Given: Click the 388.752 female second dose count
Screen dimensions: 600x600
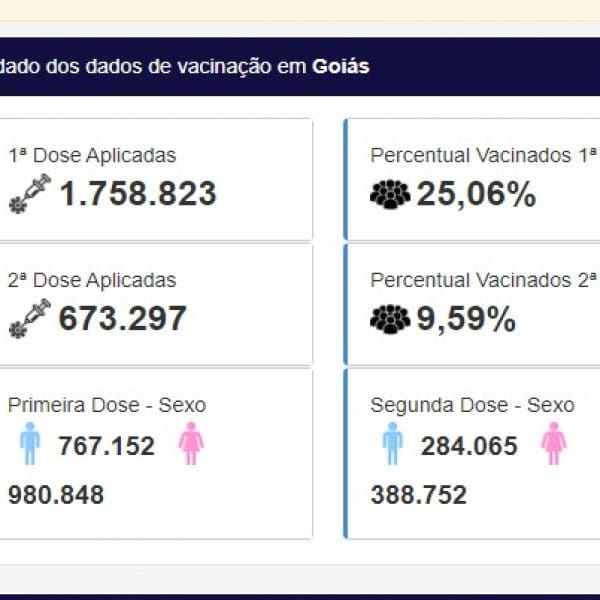Looking at the screenshot, I should point(418,495).
